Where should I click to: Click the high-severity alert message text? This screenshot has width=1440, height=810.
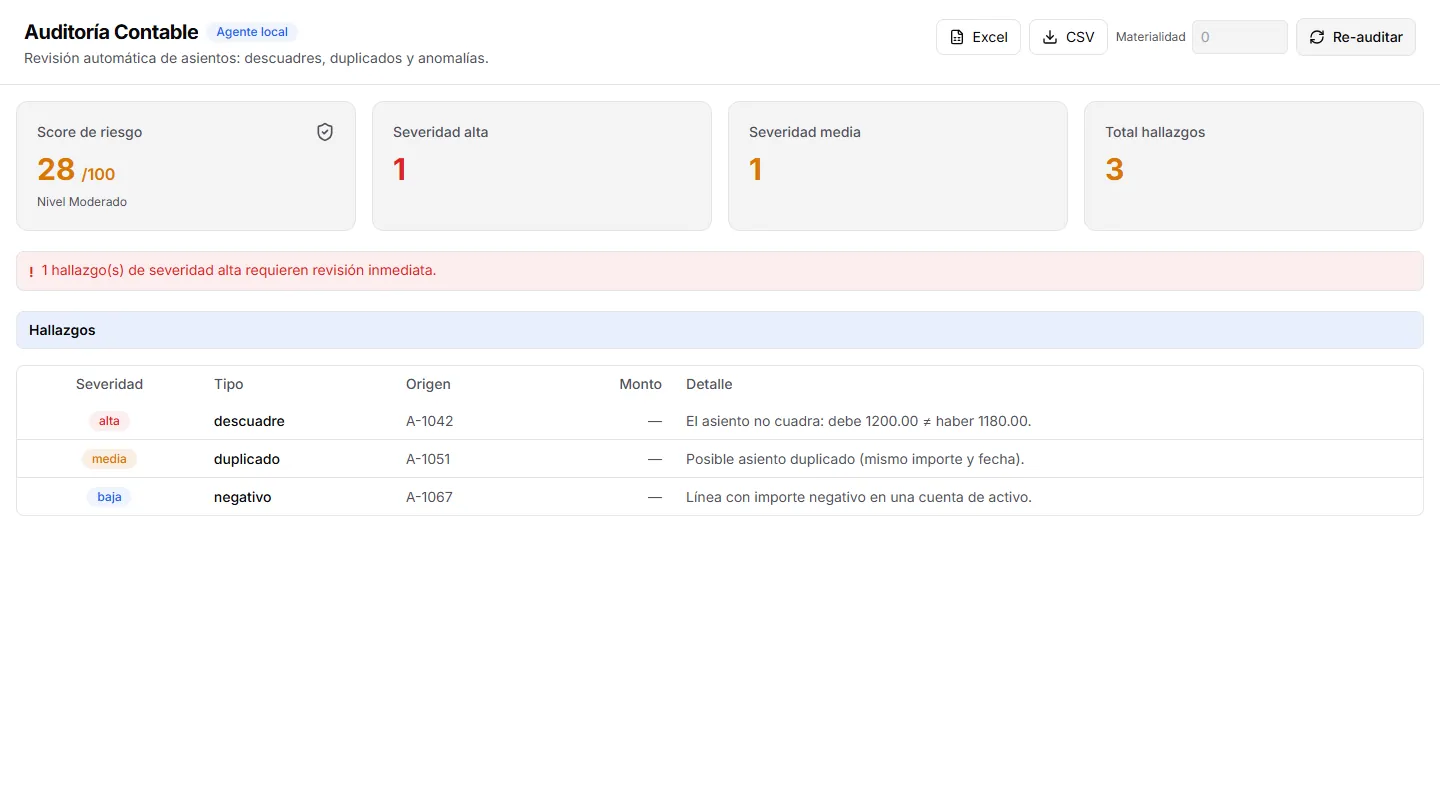click(x=239, y=270)
